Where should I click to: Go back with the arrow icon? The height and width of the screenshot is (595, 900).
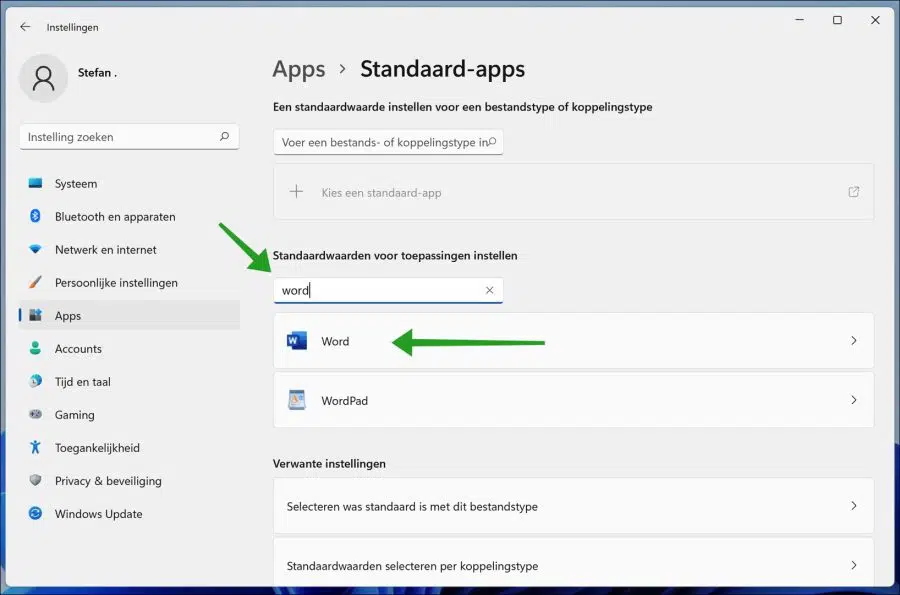pyautogui.click(x=25, y=27)
